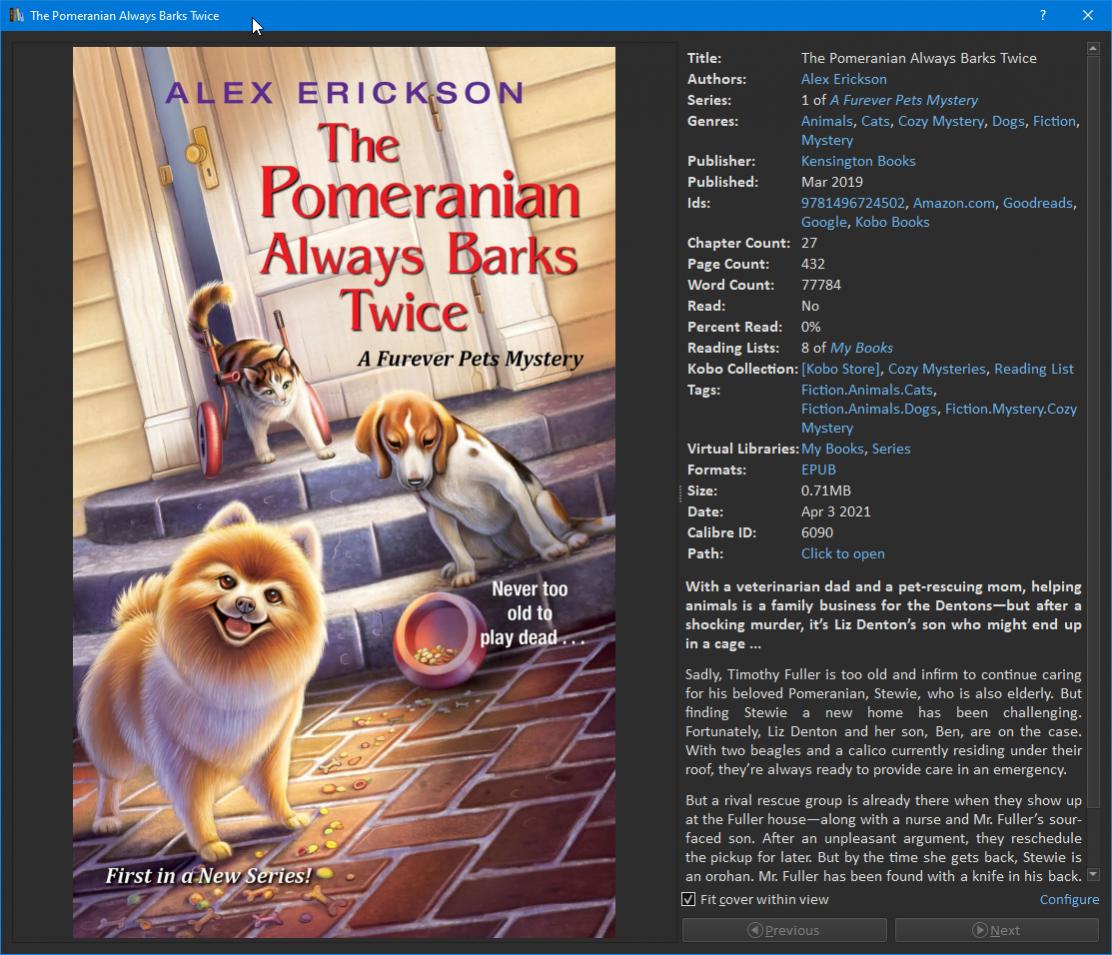Click the calibre books icon in title bar
The image size is (1112, 955).
coord(16,15)
